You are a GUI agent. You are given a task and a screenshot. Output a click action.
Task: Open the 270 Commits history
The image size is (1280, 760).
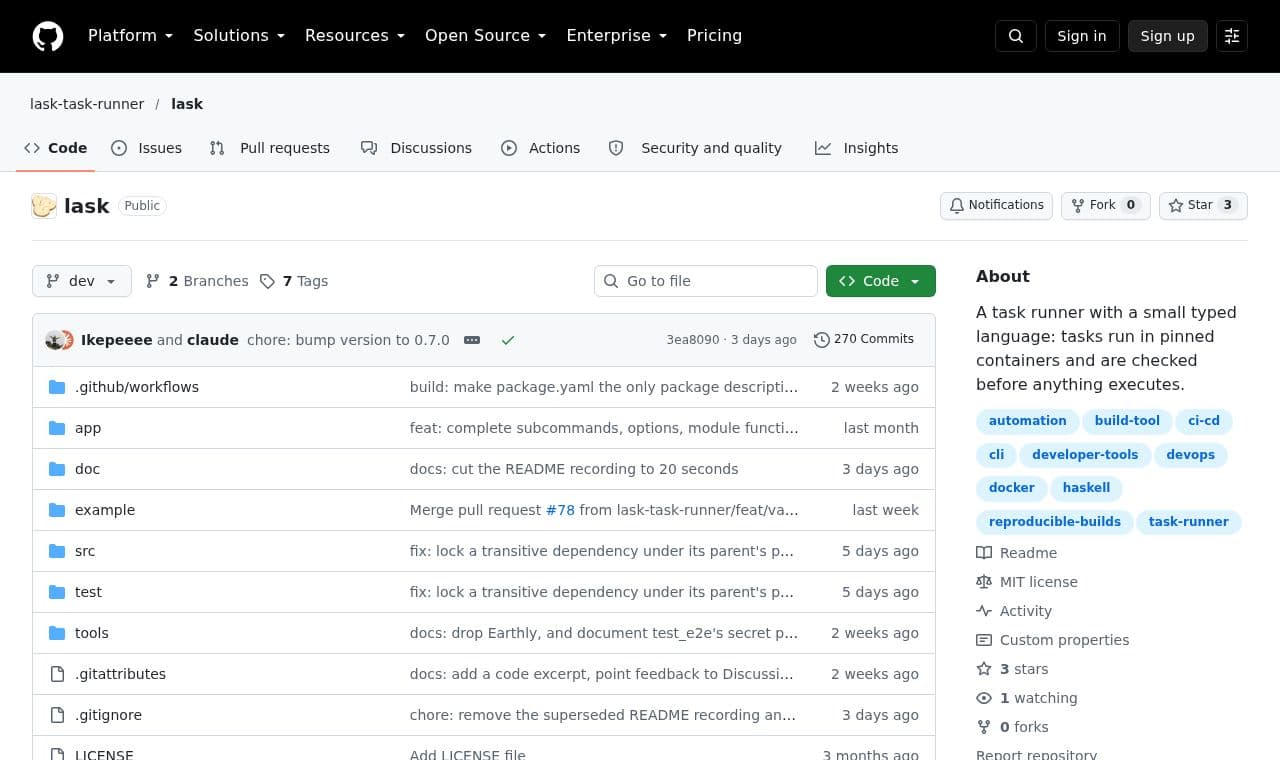[864, 339]
